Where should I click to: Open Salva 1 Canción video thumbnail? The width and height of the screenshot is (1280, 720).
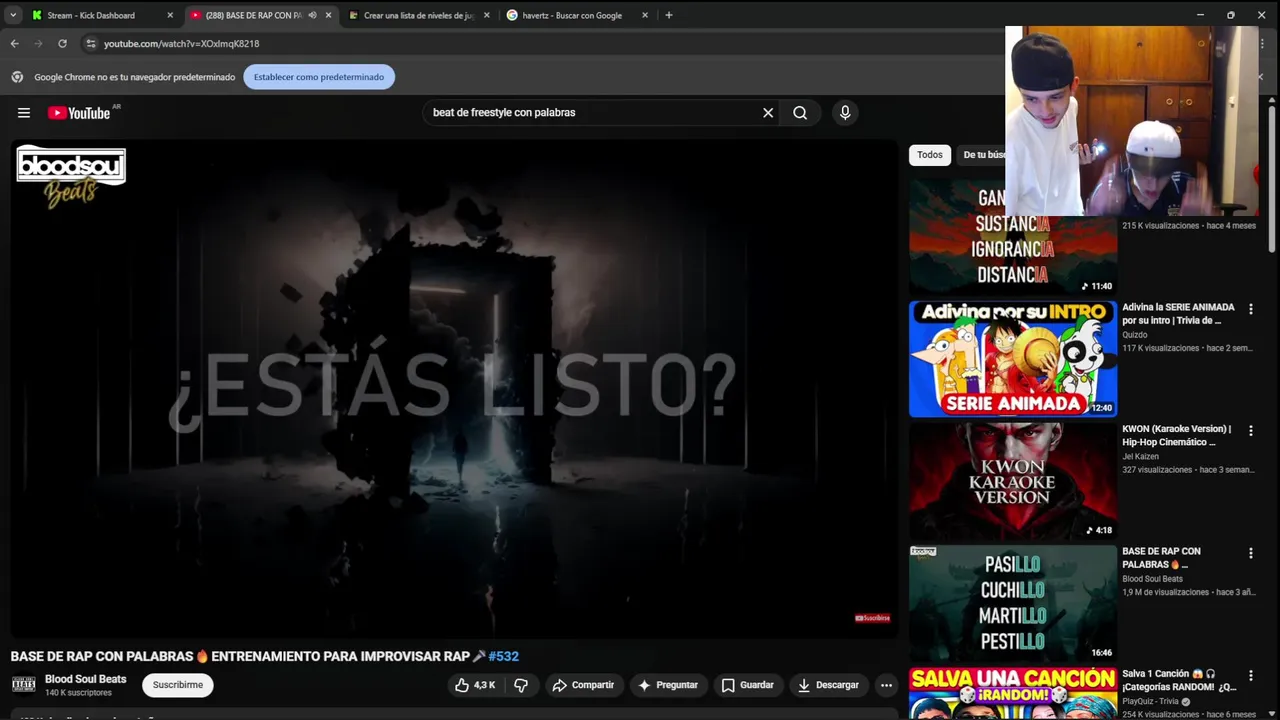tap(1013, 693)
